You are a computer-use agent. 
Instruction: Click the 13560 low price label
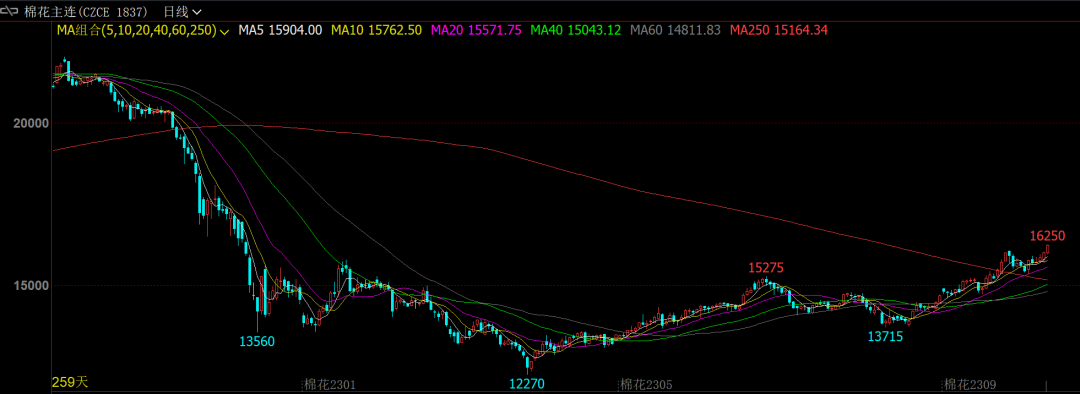tap(257, 341)
